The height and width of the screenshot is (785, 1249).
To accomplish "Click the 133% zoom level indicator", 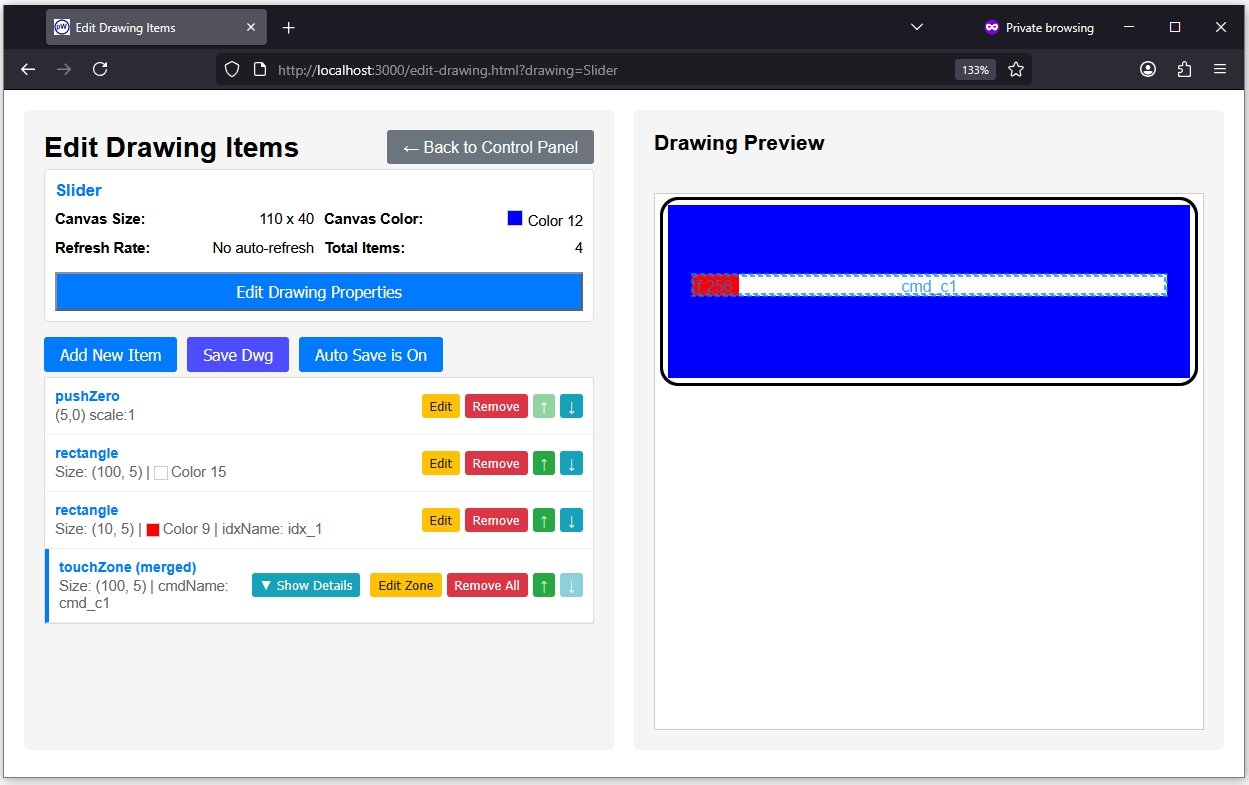I will click(975, 70).
